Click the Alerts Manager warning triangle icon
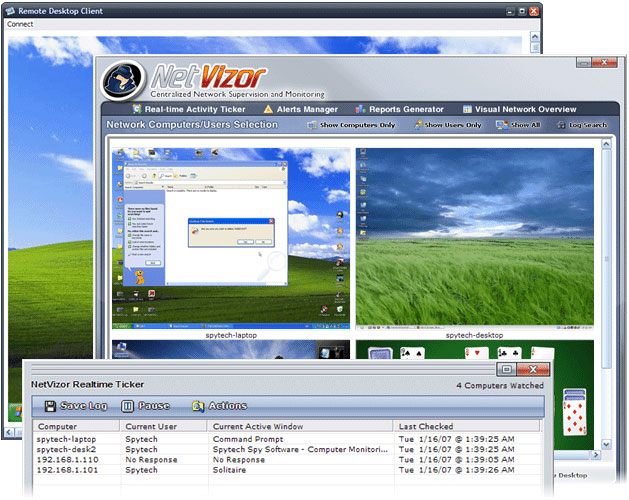Image resolution: width=629 pixels, height=500 pixels. 268,109
